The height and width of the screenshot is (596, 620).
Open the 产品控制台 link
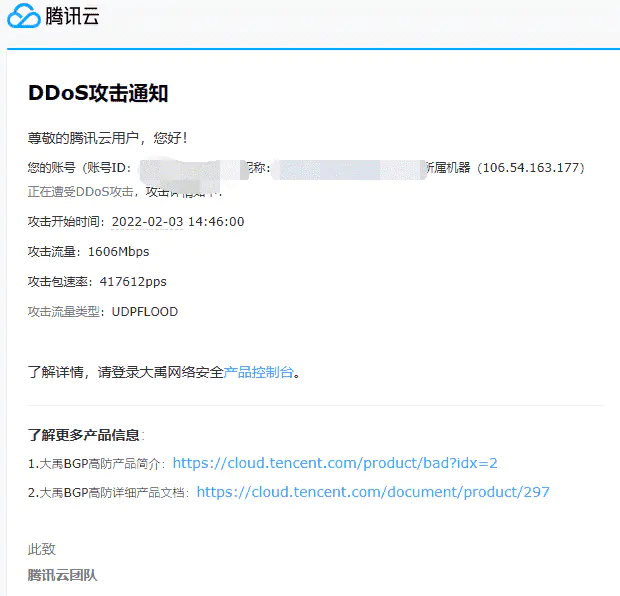click(259, 372)
